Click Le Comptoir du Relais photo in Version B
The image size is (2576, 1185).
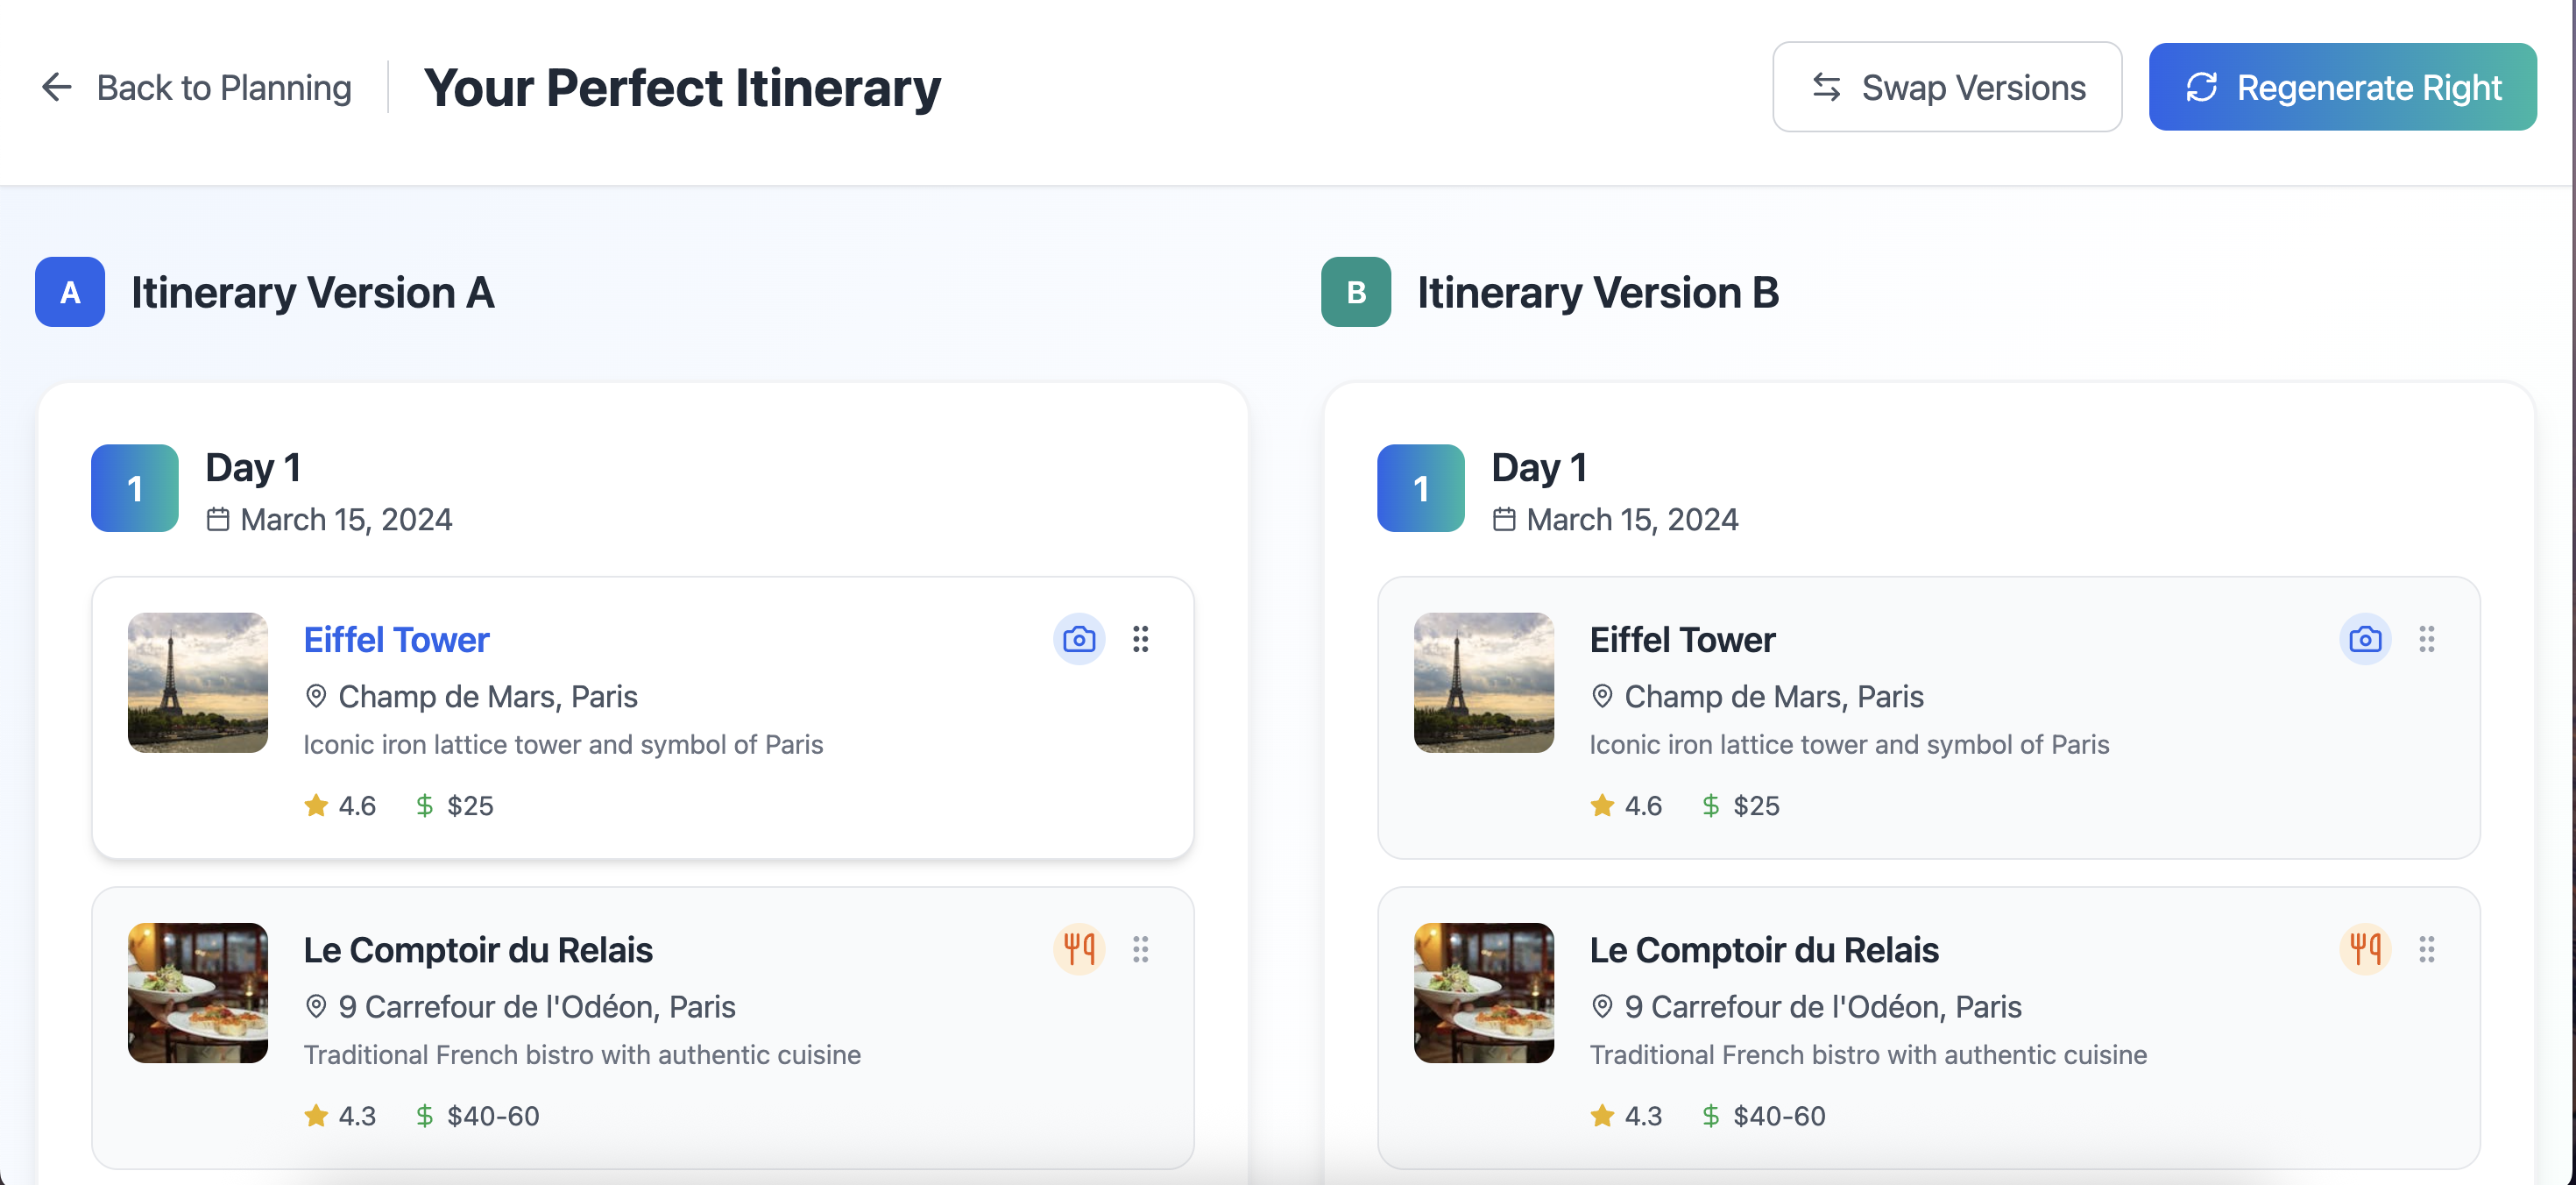click(1483, 992)
